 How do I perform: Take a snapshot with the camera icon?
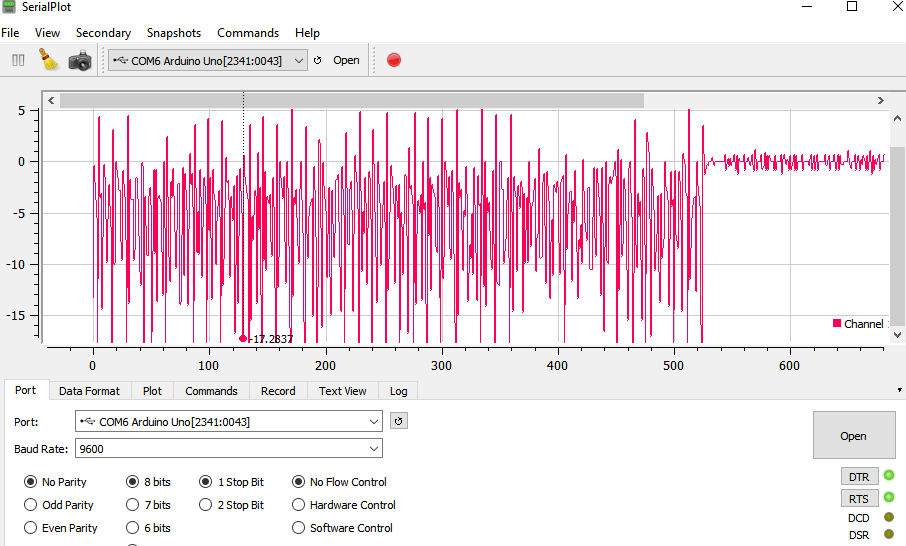80,60
